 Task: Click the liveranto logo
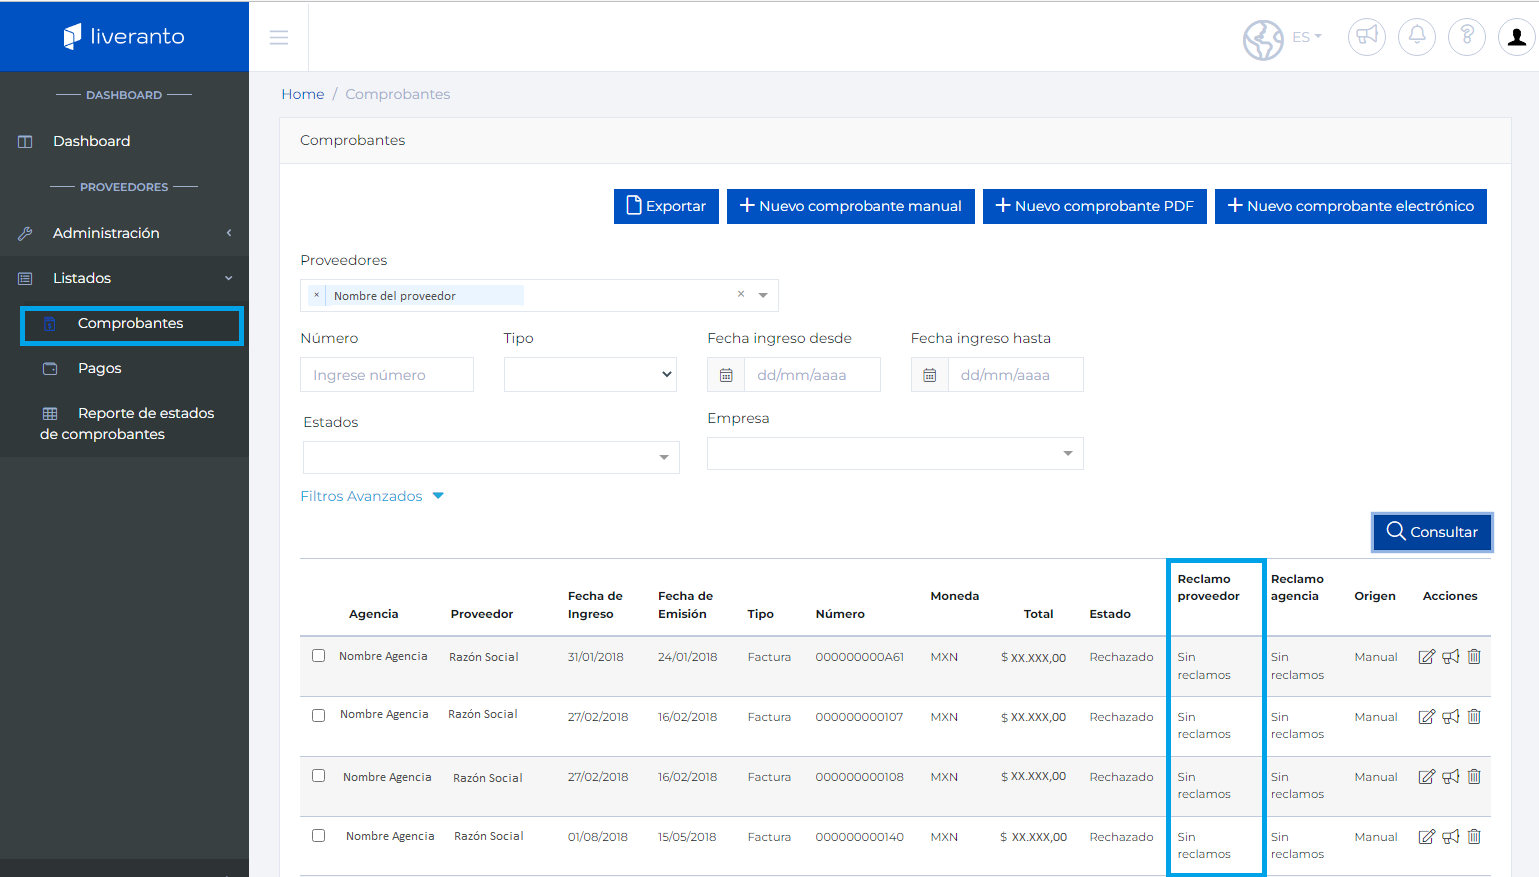point(124,37)
